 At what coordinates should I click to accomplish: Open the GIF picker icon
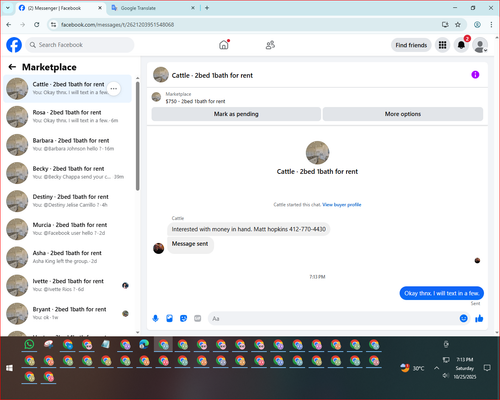[197, 318]
